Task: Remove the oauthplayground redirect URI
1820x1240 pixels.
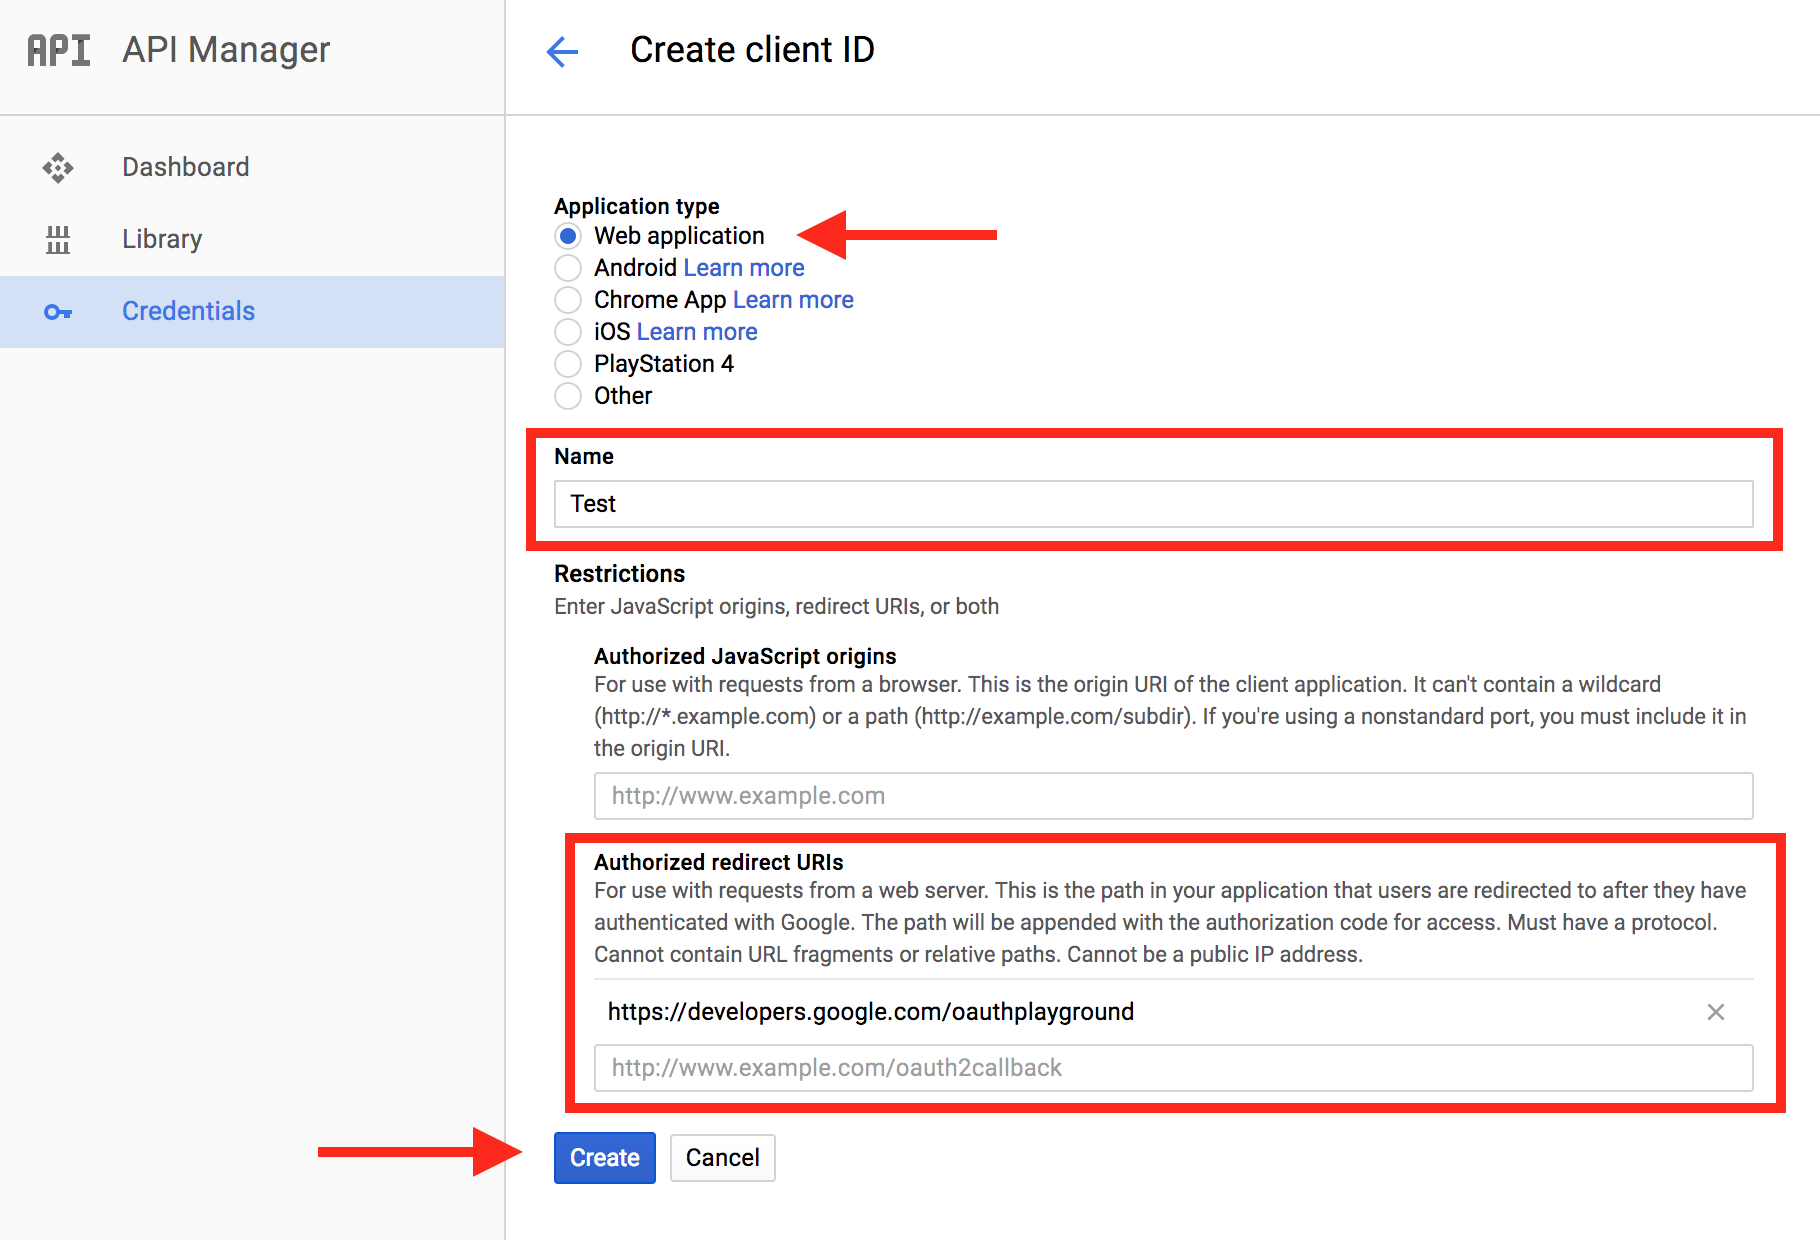Action: 1715,1012
